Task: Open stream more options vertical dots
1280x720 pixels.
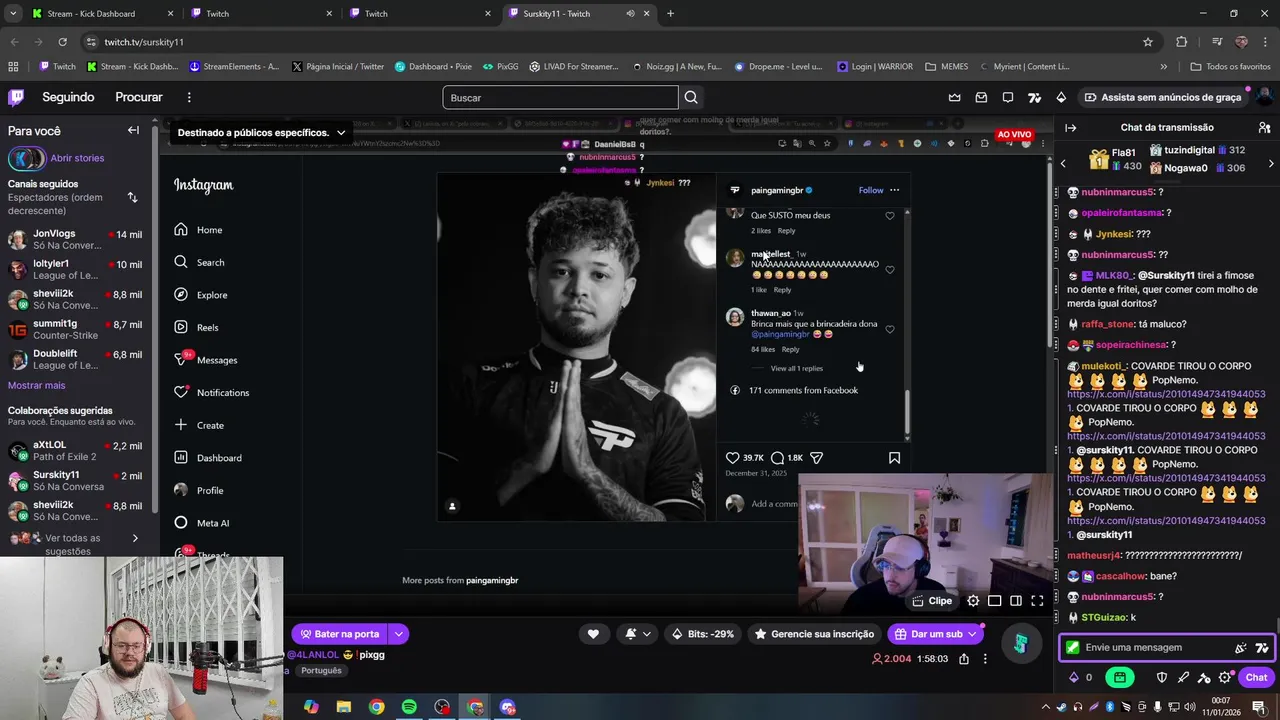Action: pyautogui.click(x=985, y=659)
